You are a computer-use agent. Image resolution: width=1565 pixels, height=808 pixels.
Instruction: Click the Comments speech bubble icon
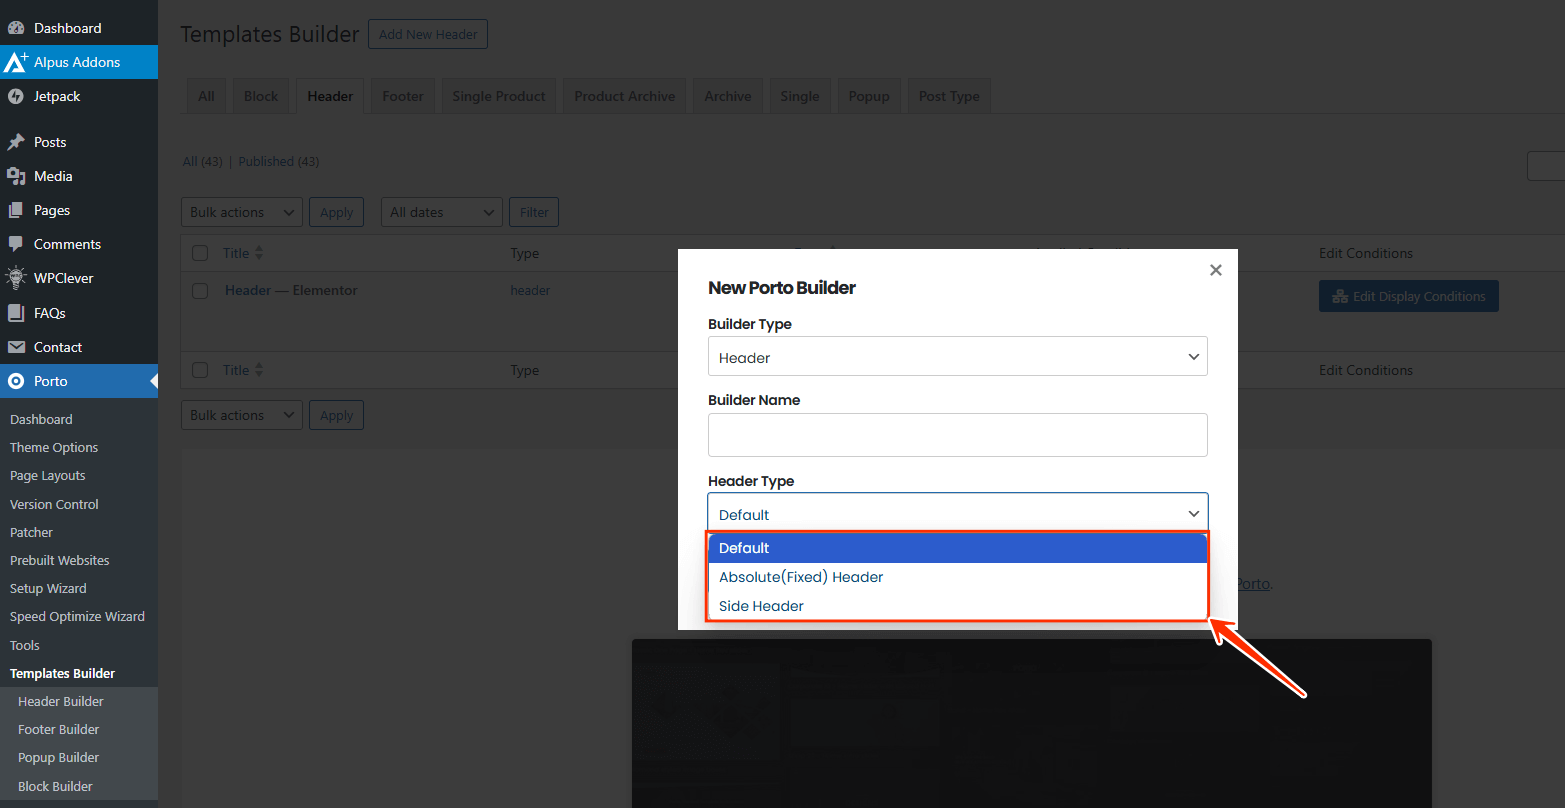pos(16,244)
